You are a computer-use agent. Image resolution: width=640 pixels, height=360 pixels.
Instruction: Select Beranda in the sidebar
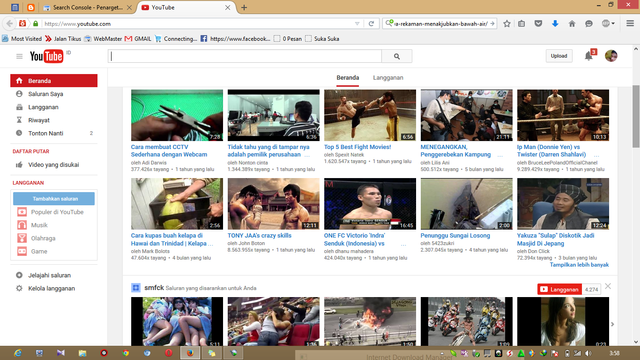[54, 80]
